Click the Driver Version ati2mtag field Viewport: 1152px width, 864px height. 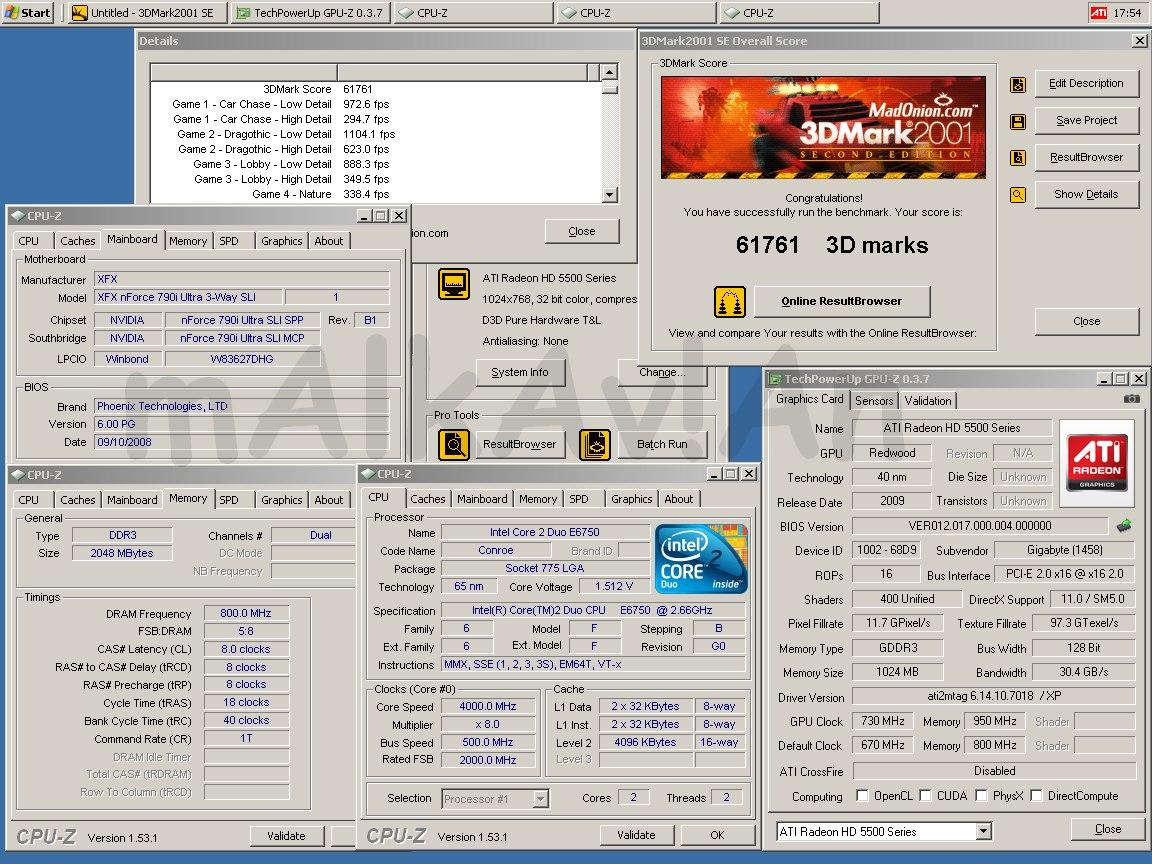995,696
